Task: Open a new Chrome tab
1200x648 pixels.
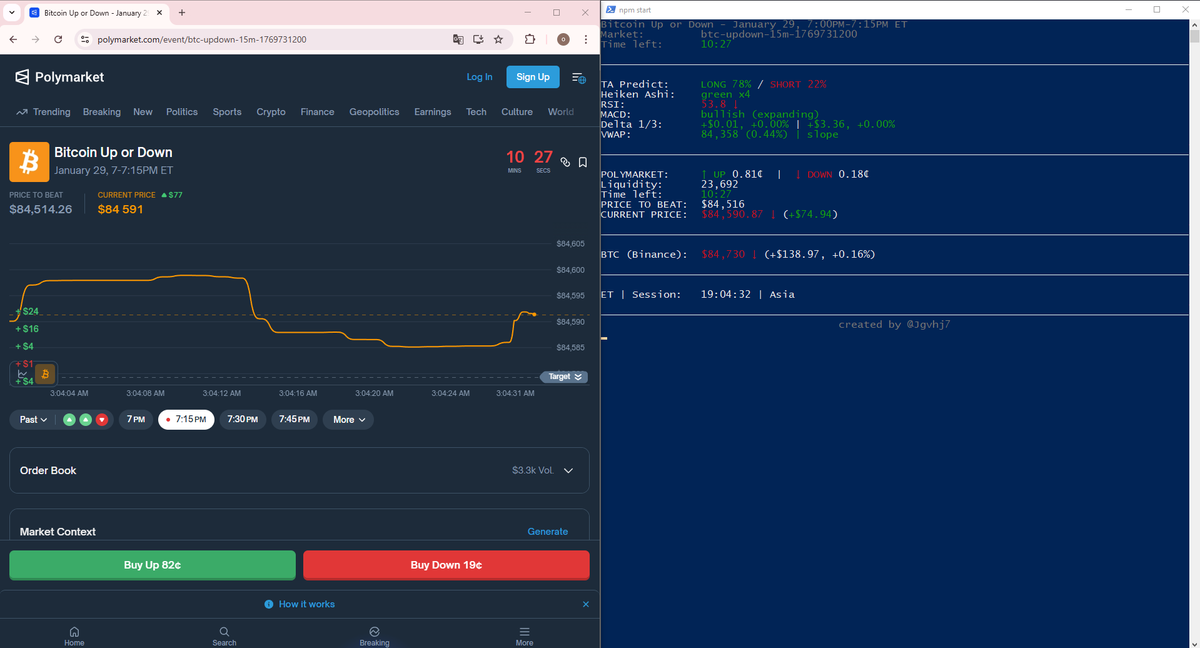Action: coord(182,12)
